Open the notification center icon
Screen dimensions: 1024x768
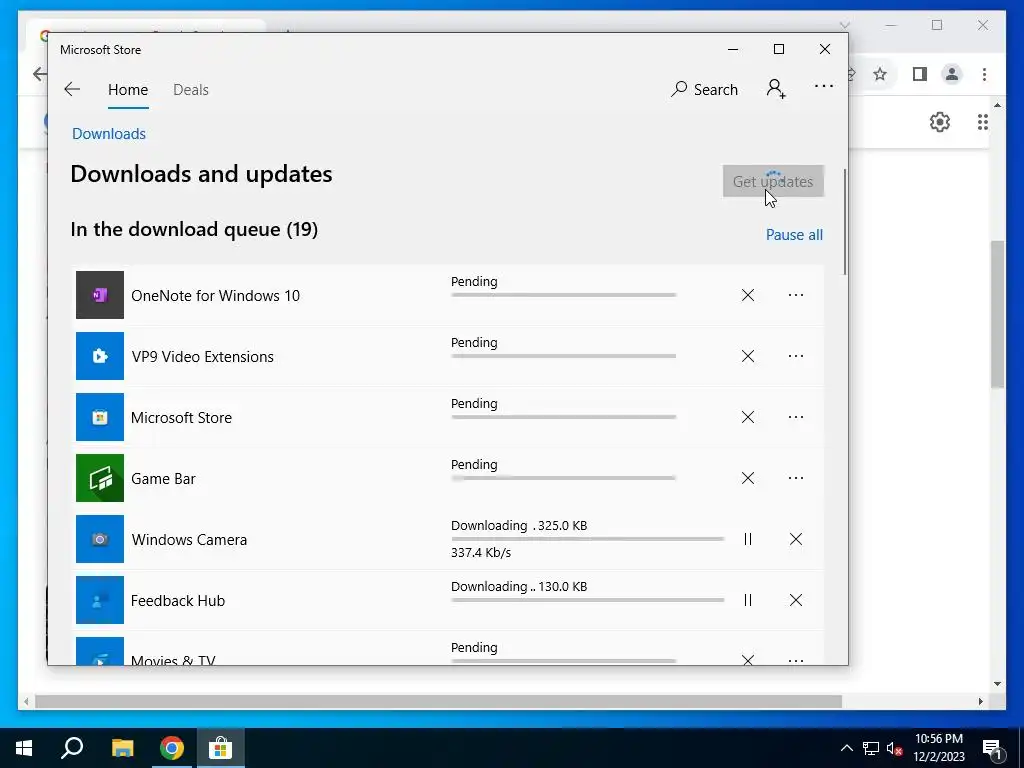coord(991,748)
